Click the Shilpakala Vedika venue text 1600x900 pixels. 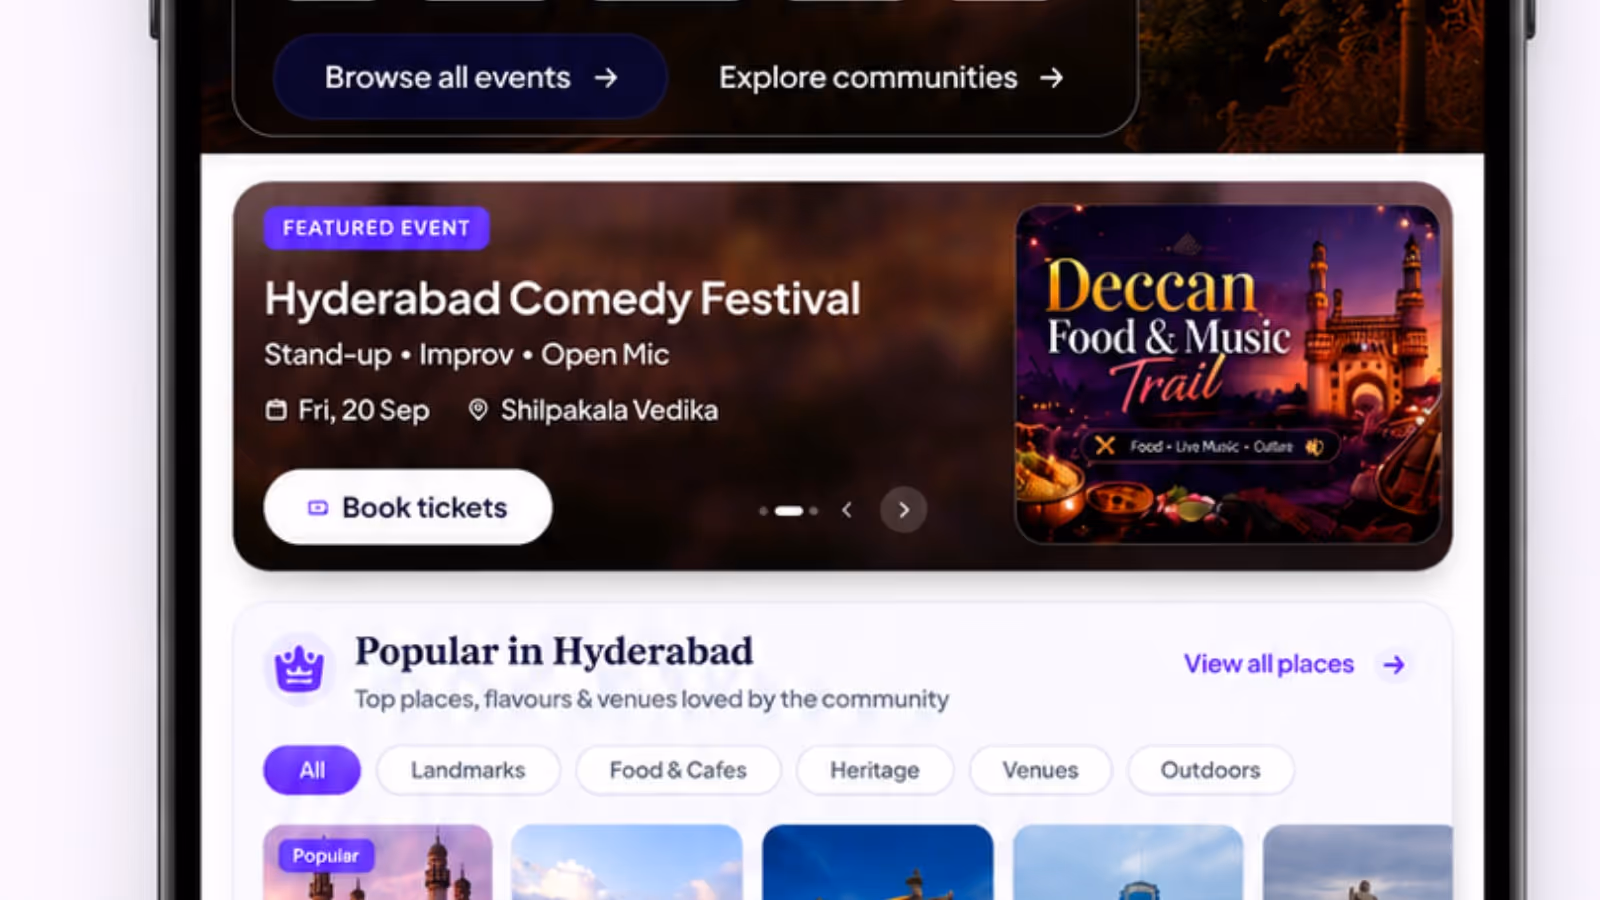(609, 410)
